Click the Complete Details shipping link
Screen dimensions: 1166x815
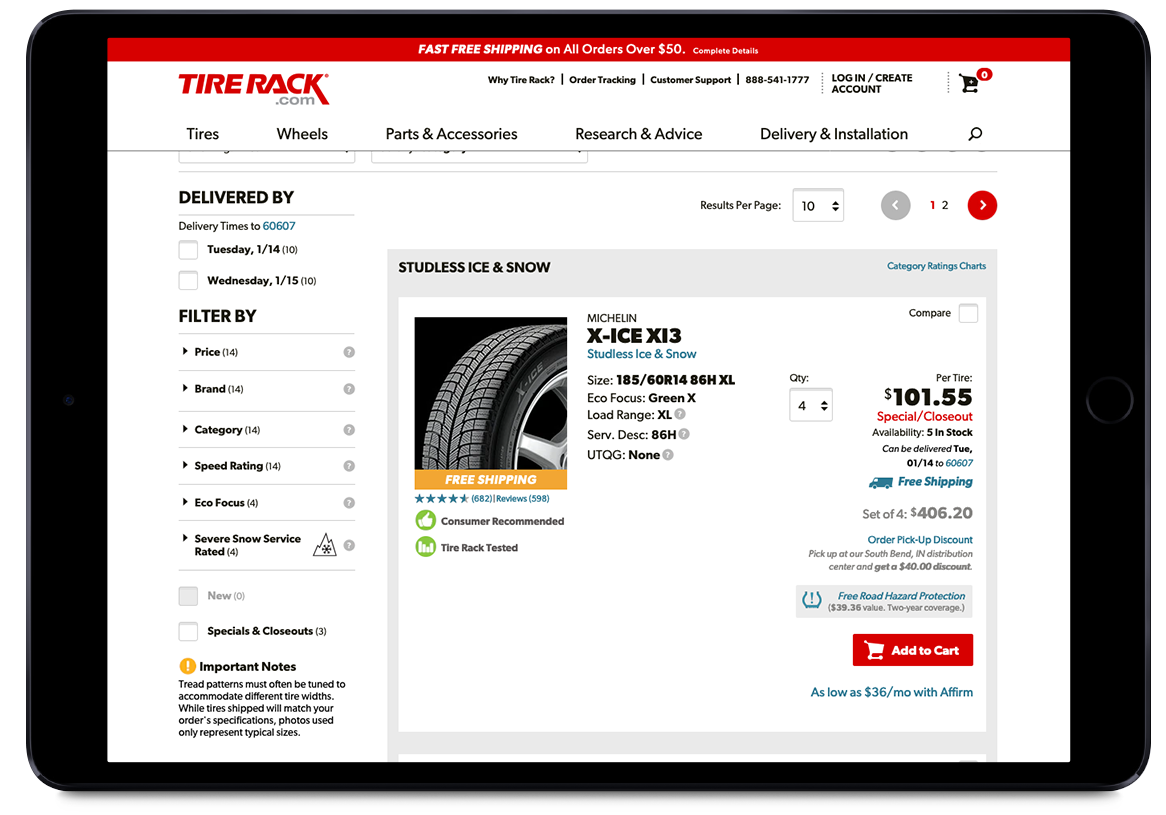[726, 51]
